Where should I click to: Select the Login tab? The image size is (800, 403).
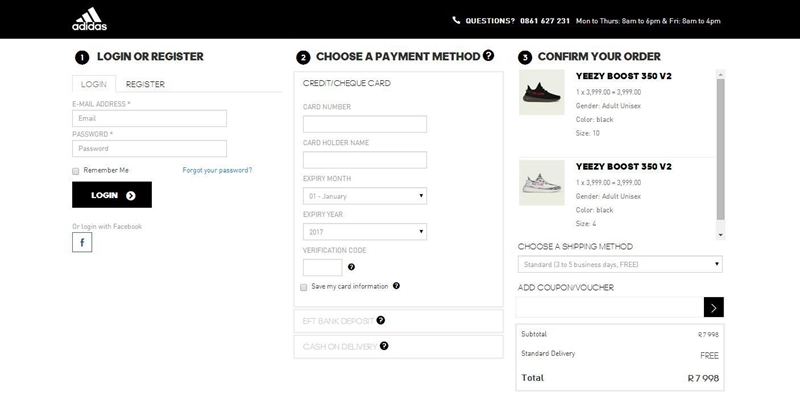pos(94,84)
